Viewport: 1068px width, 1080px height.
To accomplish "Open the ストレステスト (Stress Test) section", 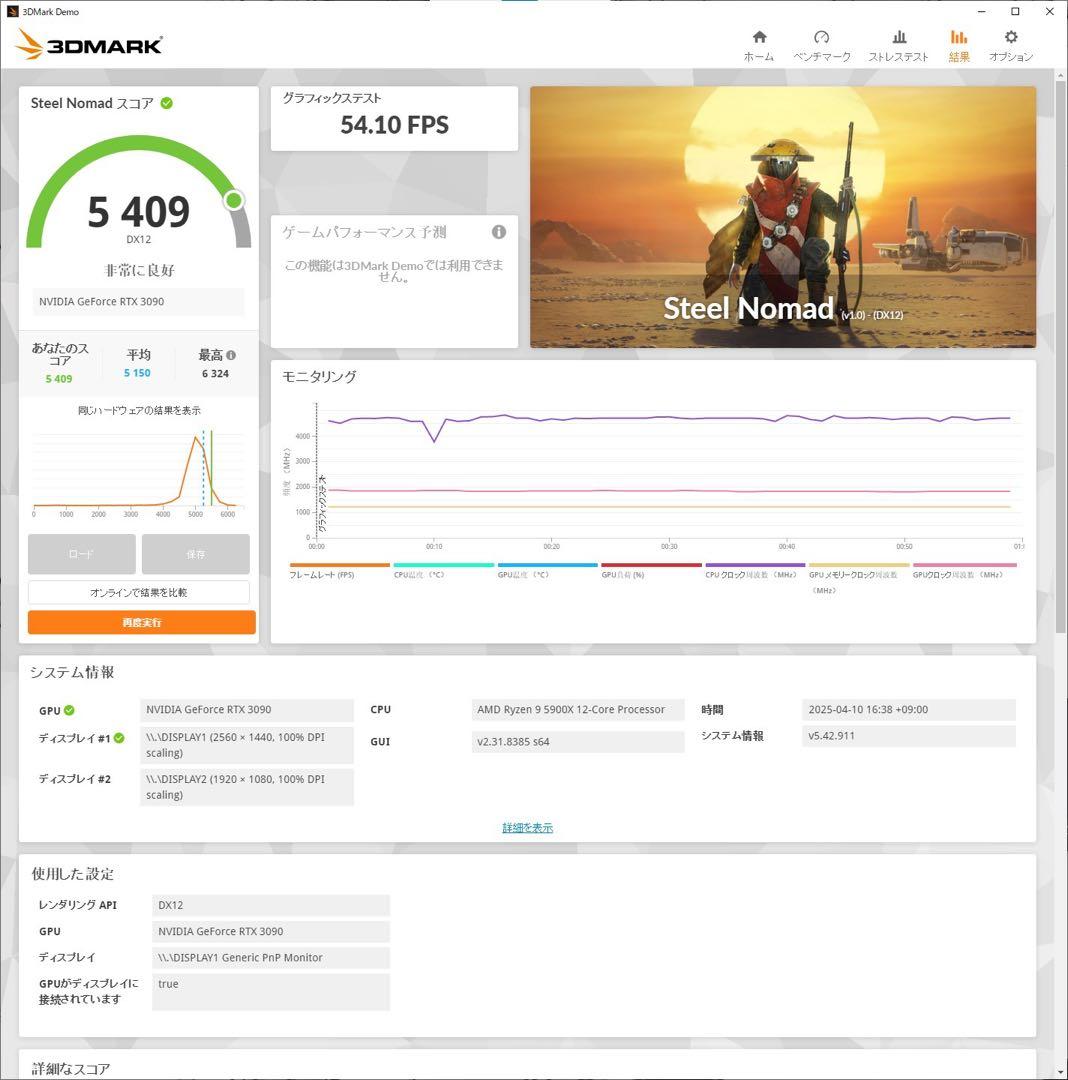I will [x=898, y=44].
